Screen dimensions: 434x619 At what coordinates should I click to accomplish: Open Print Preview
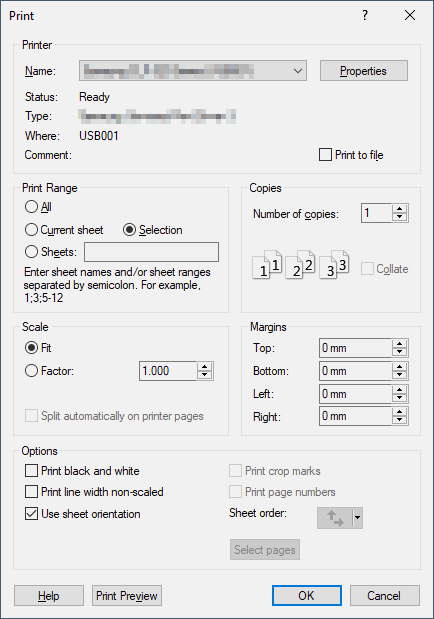[x=127, y=595]
